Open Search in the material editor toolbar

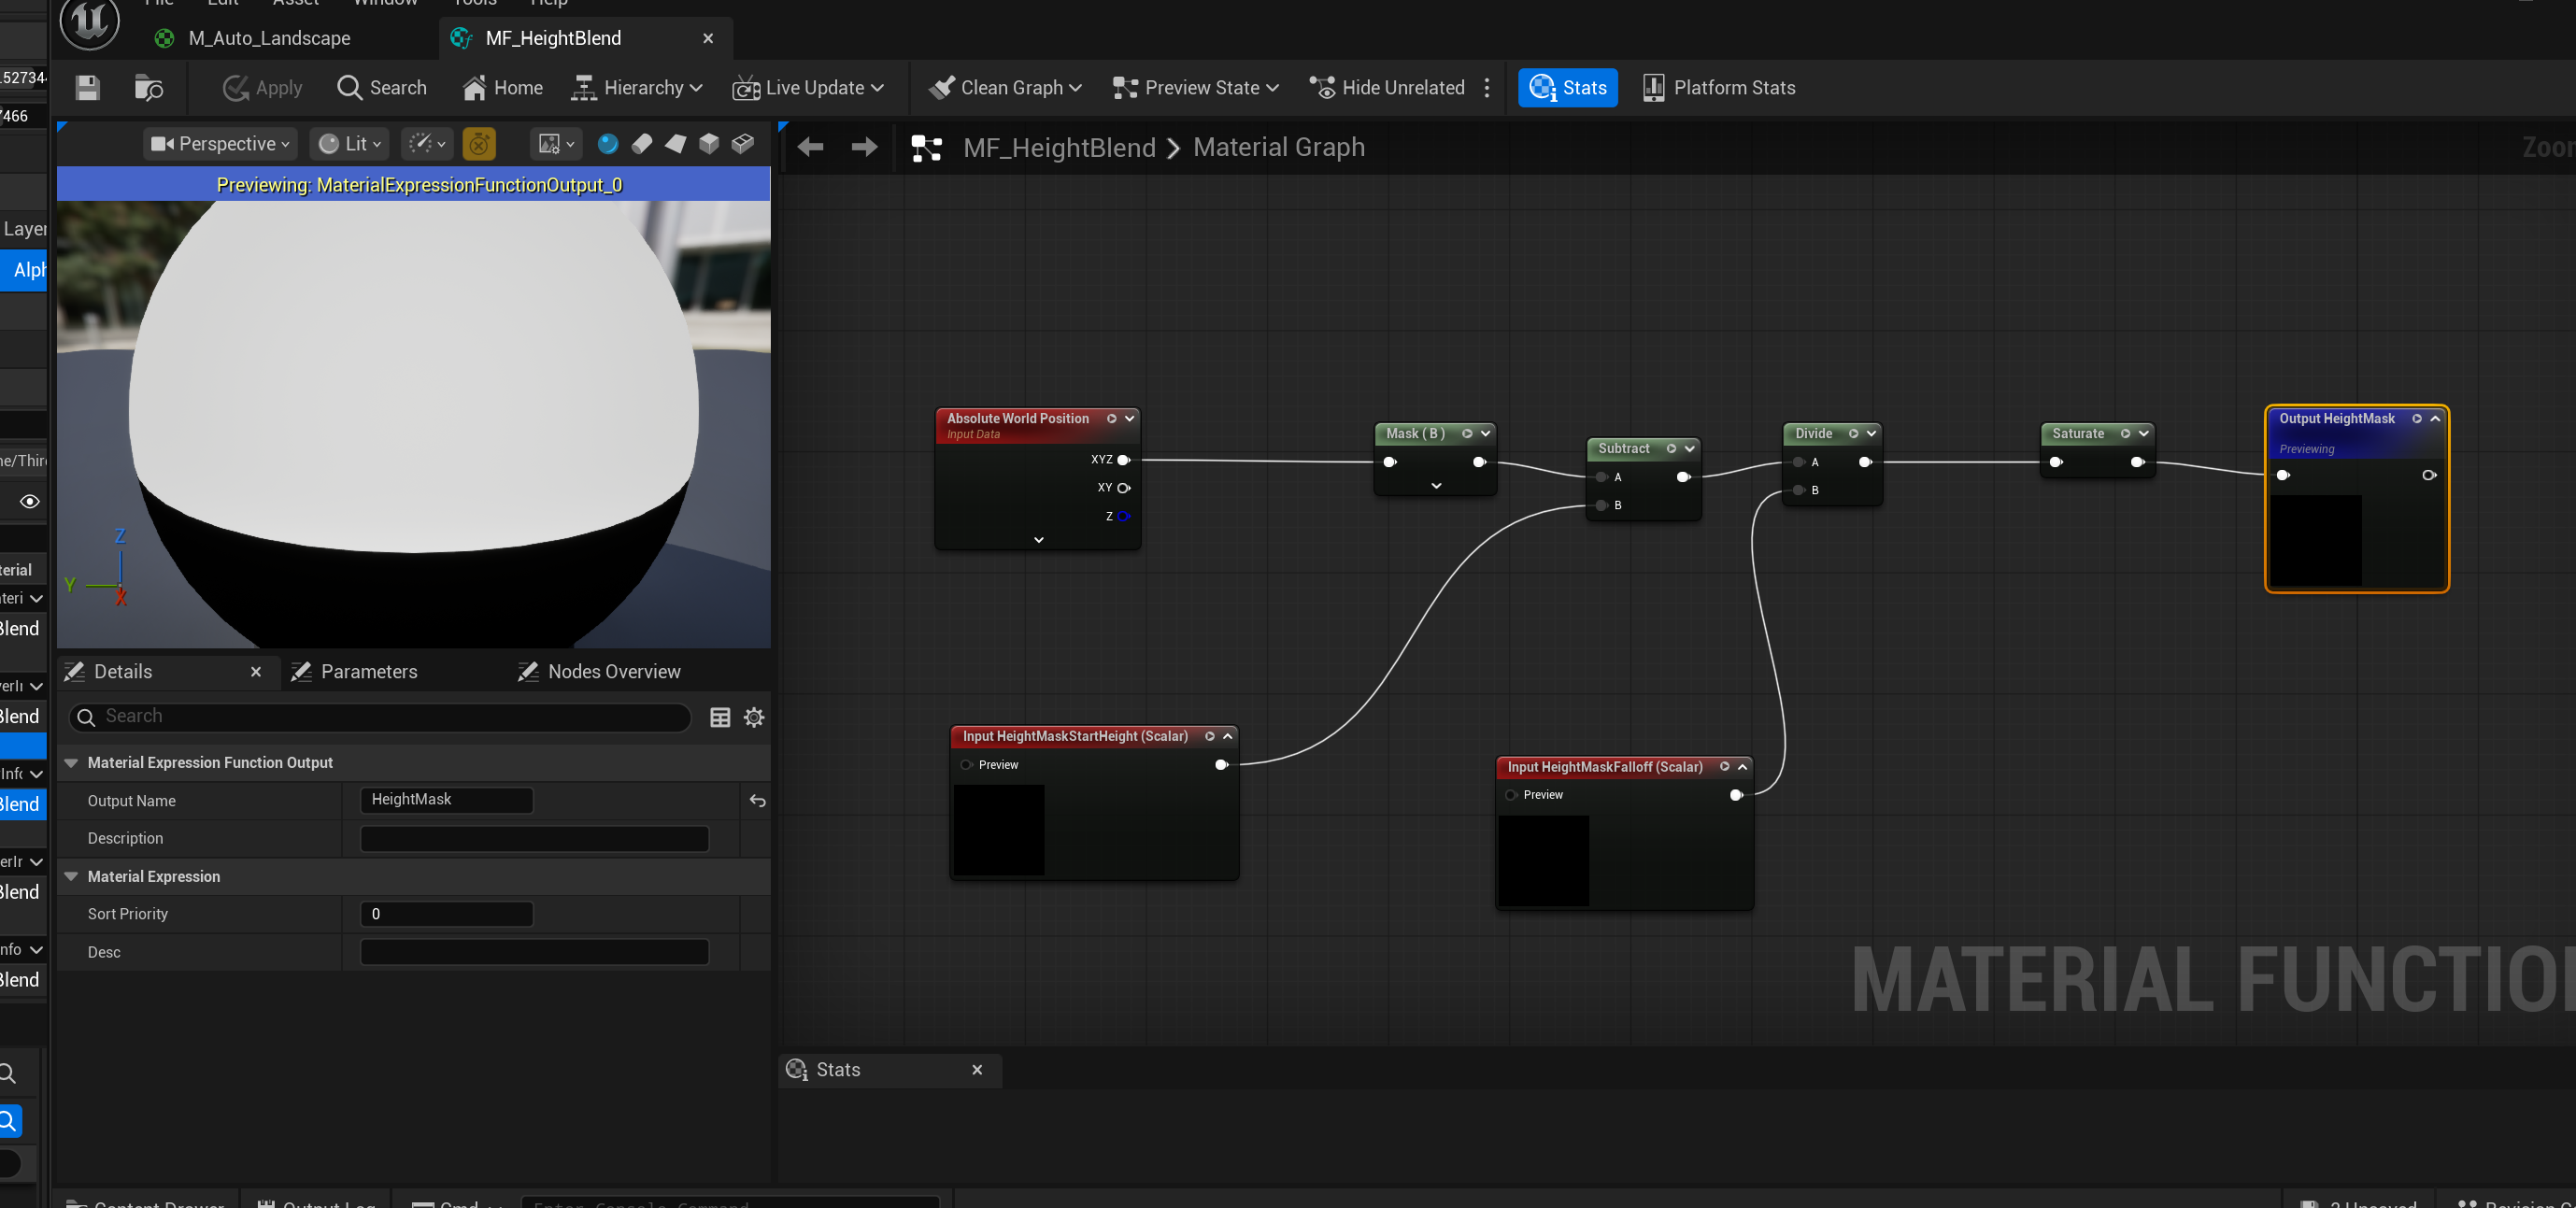pyautogui.click(x=382, y=88)
